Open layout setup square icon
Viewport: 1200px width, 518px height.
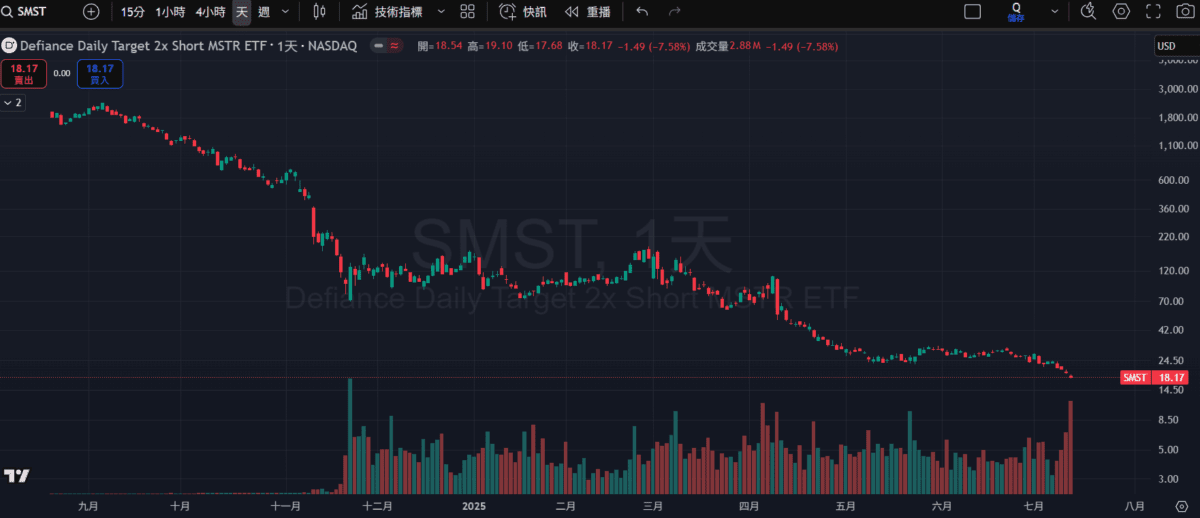pos(972,12)
